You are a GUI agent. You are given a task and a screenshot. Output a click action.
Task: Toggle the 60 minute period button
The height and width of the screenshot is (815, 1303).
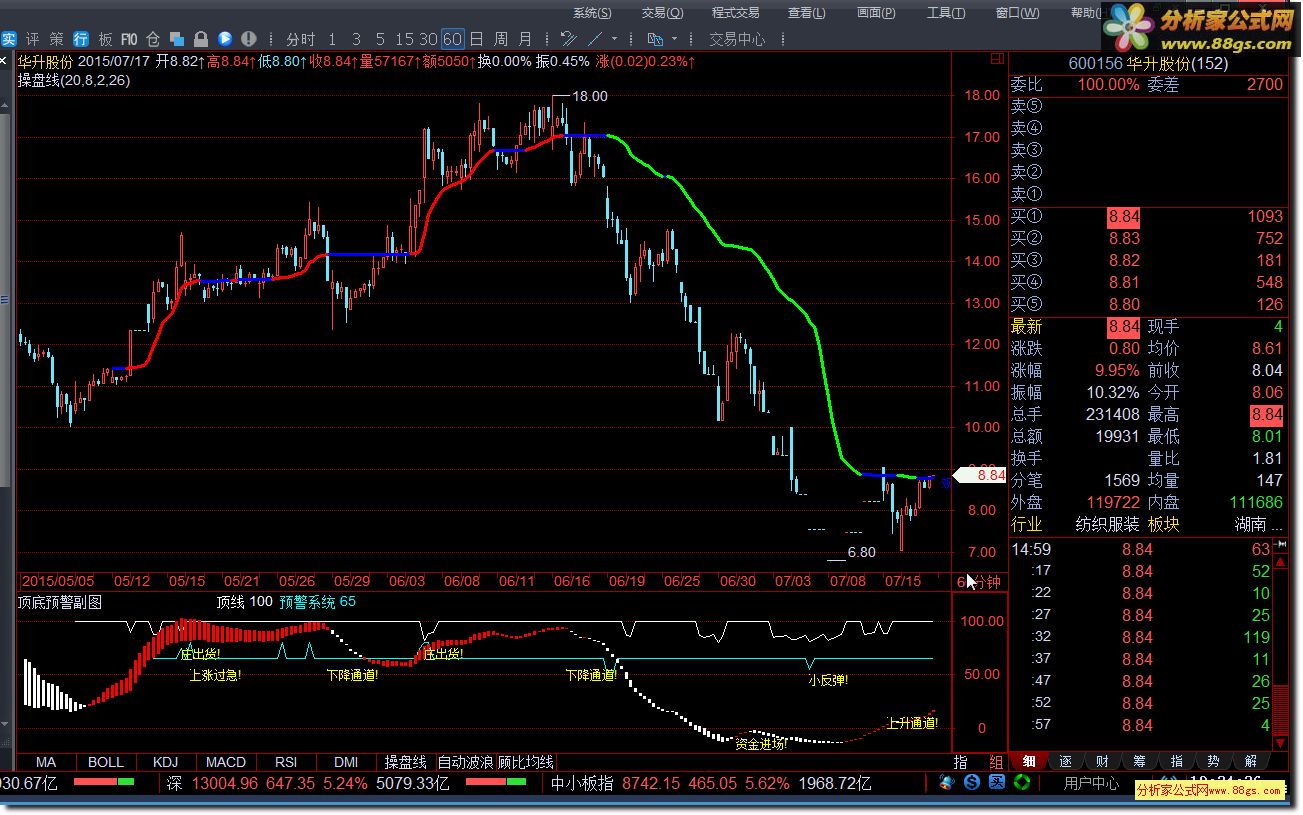[x=452, y=39]
